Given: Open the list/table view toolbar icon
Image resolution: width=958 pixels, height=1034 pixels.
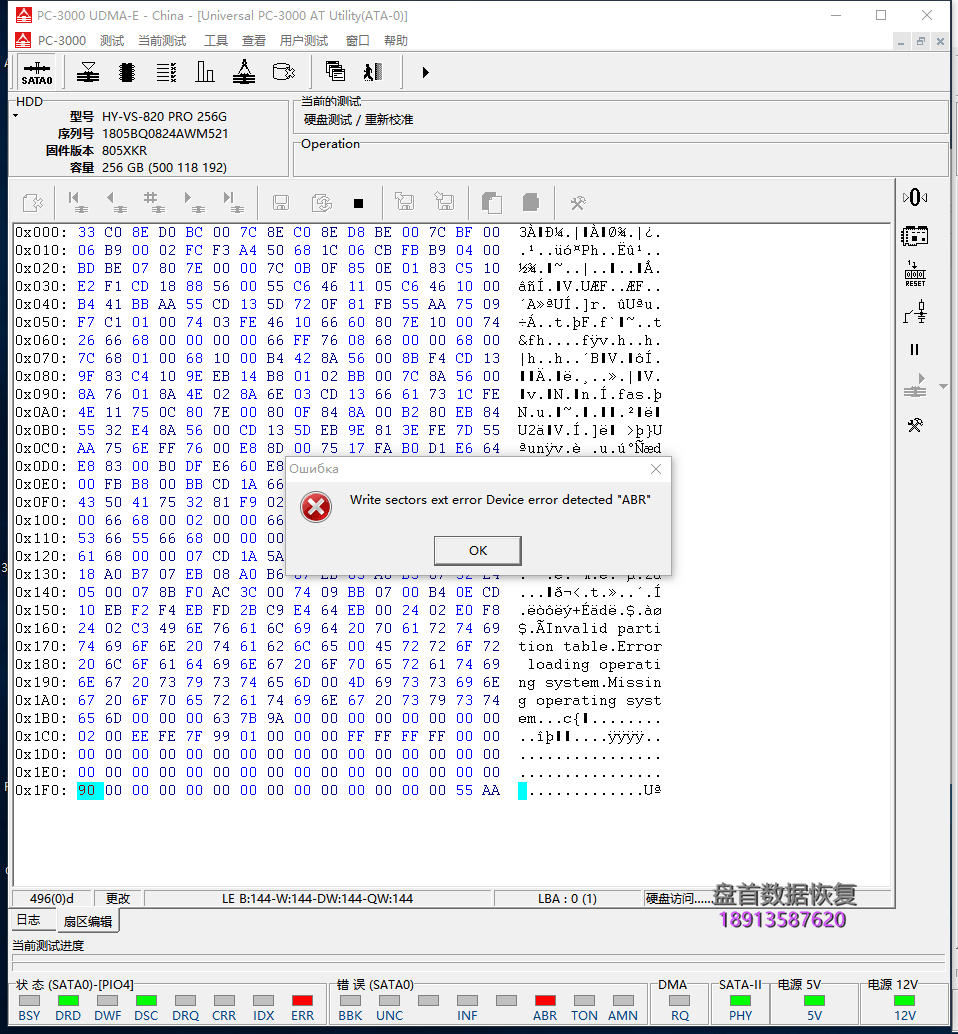Looking at the screenshot, I should [x=166, y=72].
